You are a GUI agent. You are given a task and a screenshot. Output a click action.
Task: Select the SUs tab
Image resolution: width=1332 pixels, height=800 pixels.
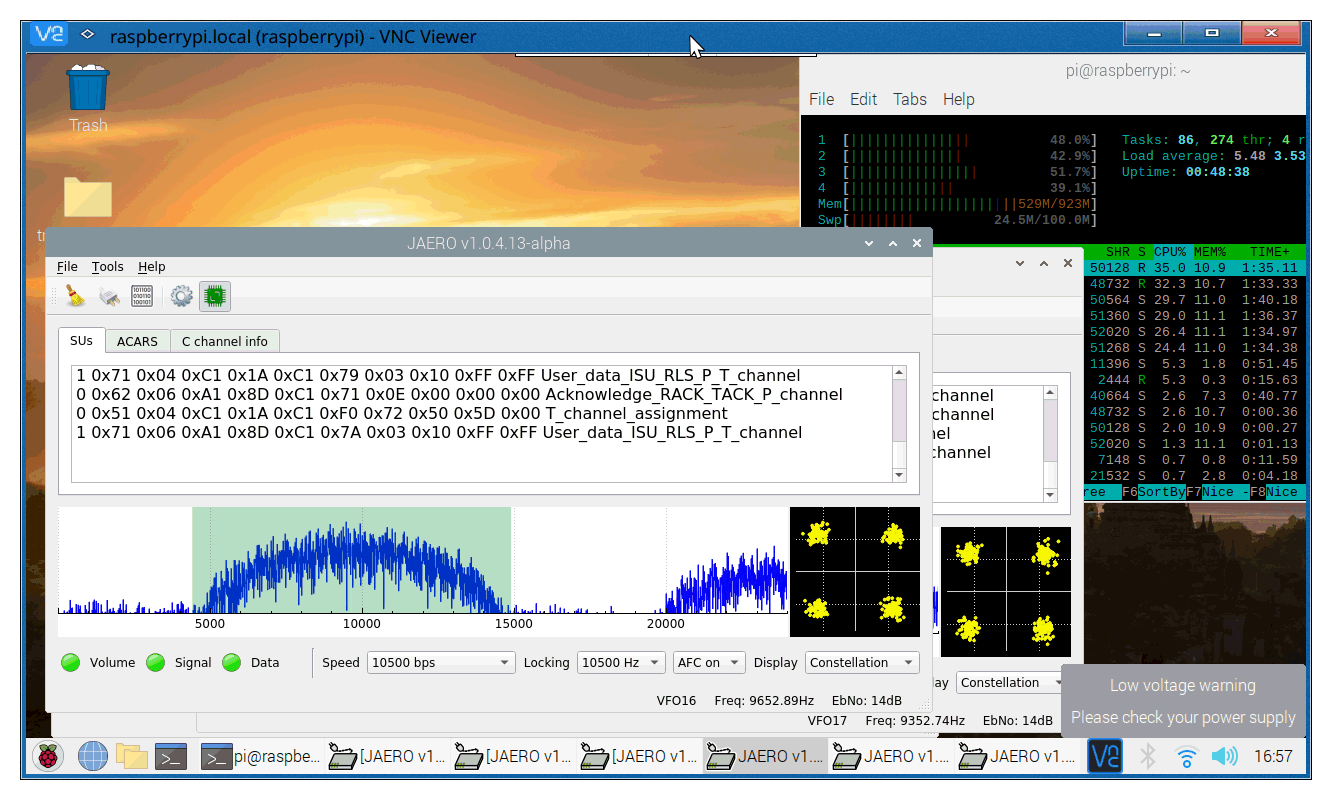pos(81,340)
